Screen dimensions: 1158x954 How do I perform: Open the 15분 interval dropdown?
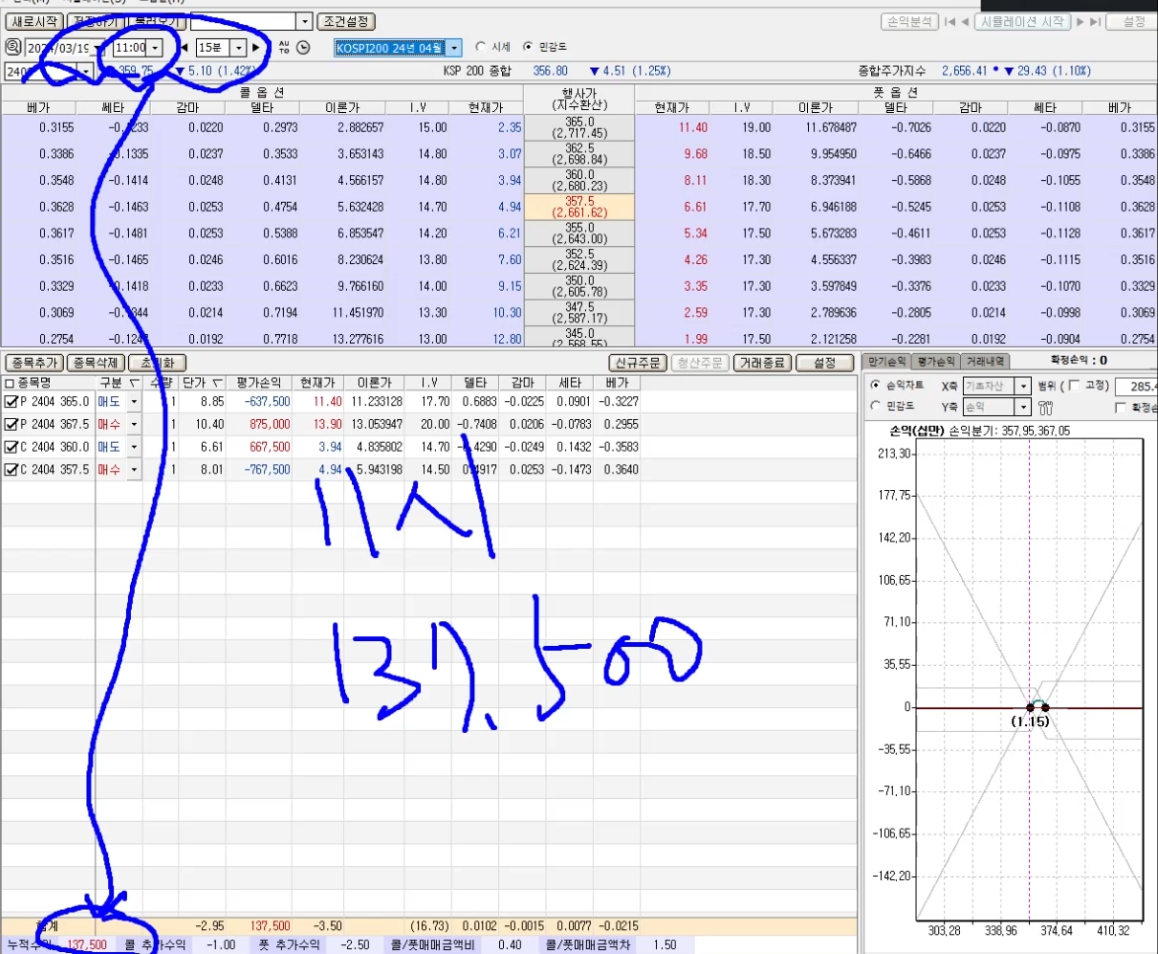tap(238, 47)
